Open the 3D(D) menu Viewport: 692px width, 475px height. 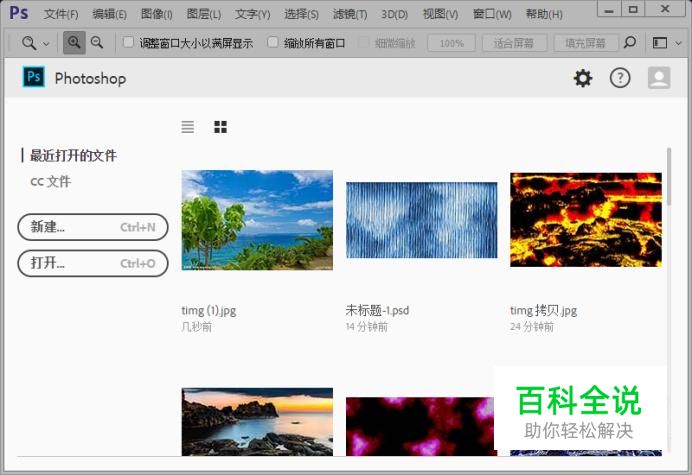pos(394,14)
